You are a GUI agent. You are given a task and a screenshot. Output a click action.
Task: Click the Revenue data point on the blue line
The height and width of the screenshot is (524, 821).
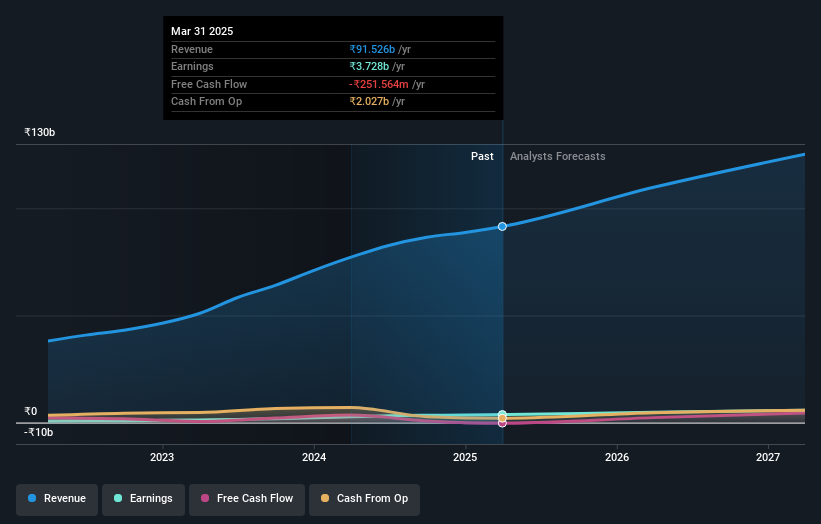(x=502, y=227)
